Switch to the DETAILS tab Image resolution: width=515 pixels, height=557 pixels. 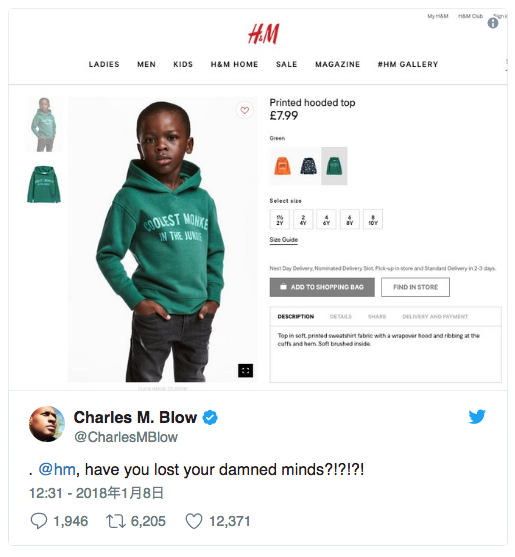click(x=341, y=317)
